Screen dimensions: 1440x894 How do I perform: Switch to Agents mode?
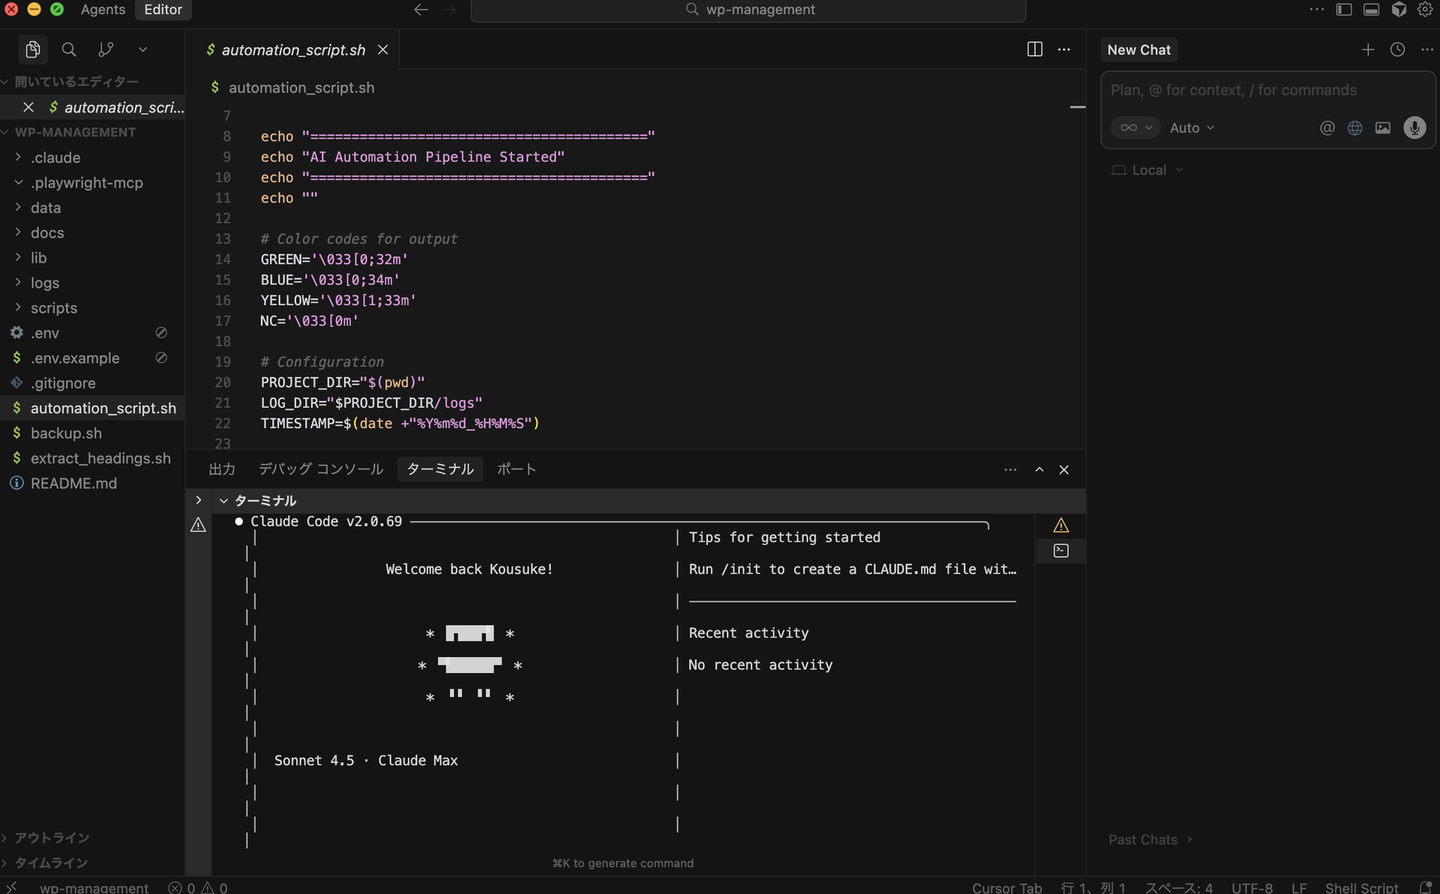(x=103, y=9)
